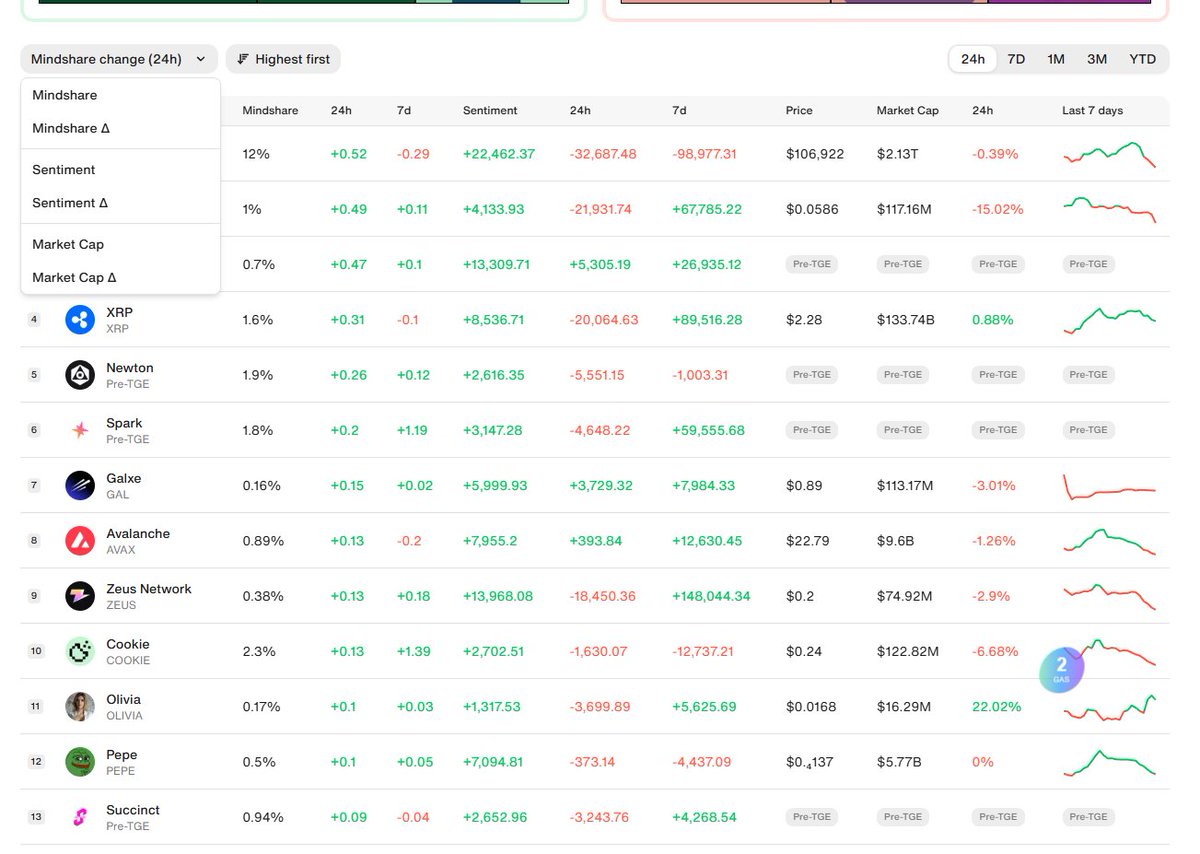This screenshot has height=854, width=1200.
Task: Switch to the 3M timeframe tab
Action: click(x=1097, y=59)
